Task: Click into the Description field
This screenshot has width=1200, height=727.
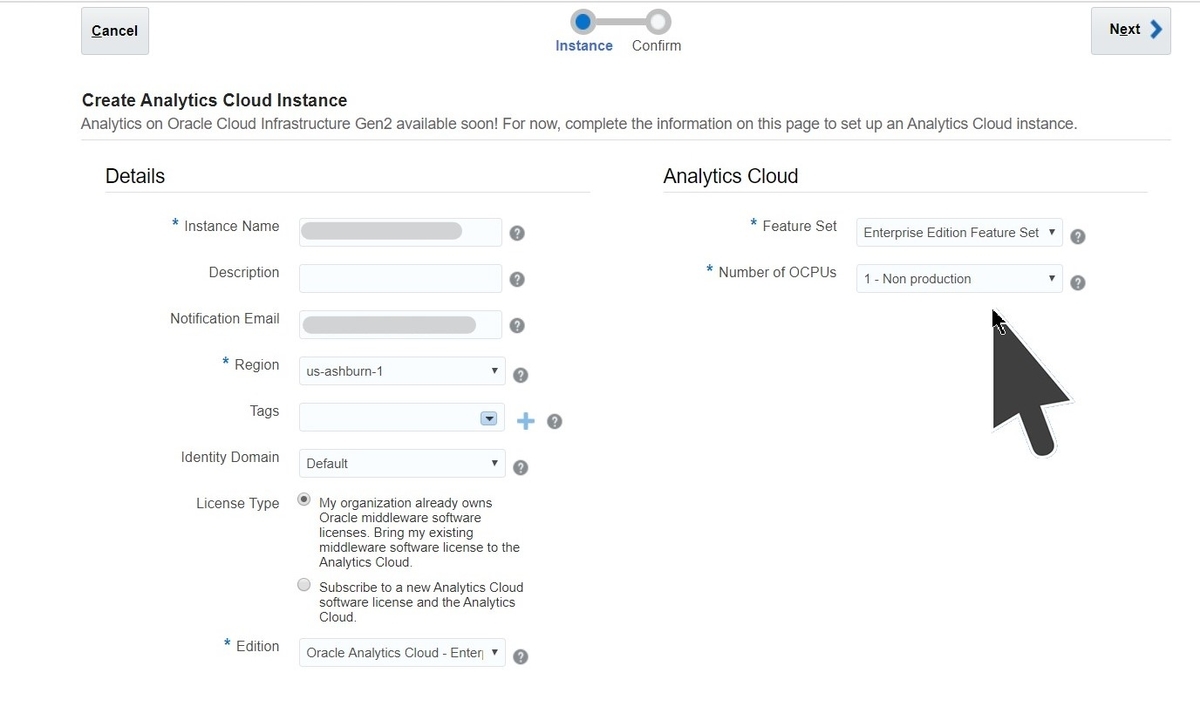Action: [x=400, y=278]
